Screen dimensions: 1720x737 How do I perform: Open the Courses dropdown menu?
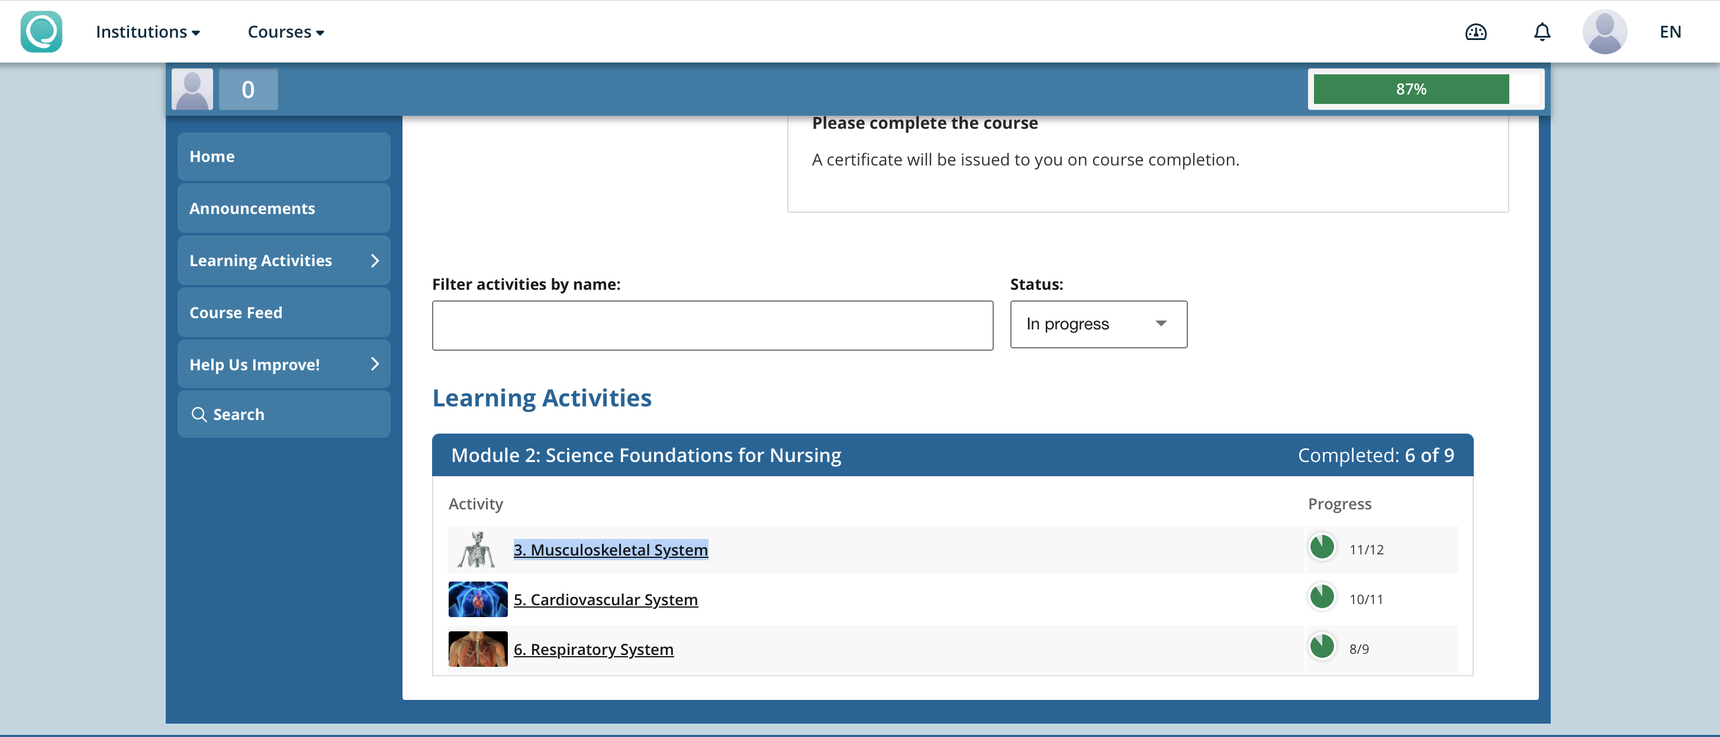click(x=285, y=32)
